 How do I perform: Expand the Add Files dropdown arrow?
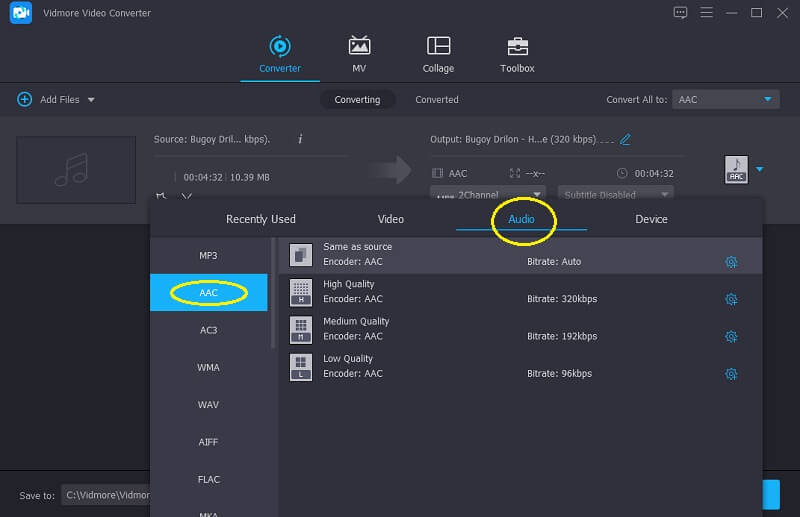click(x=91, y=100)
